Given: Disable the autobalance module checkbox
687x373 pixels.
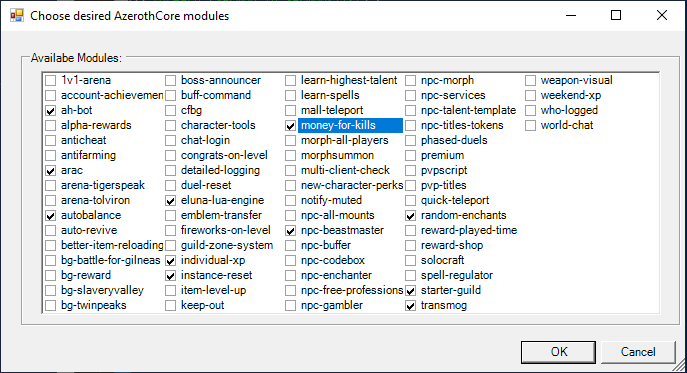Looking at the screenshot, I should (x=51, y=216).
